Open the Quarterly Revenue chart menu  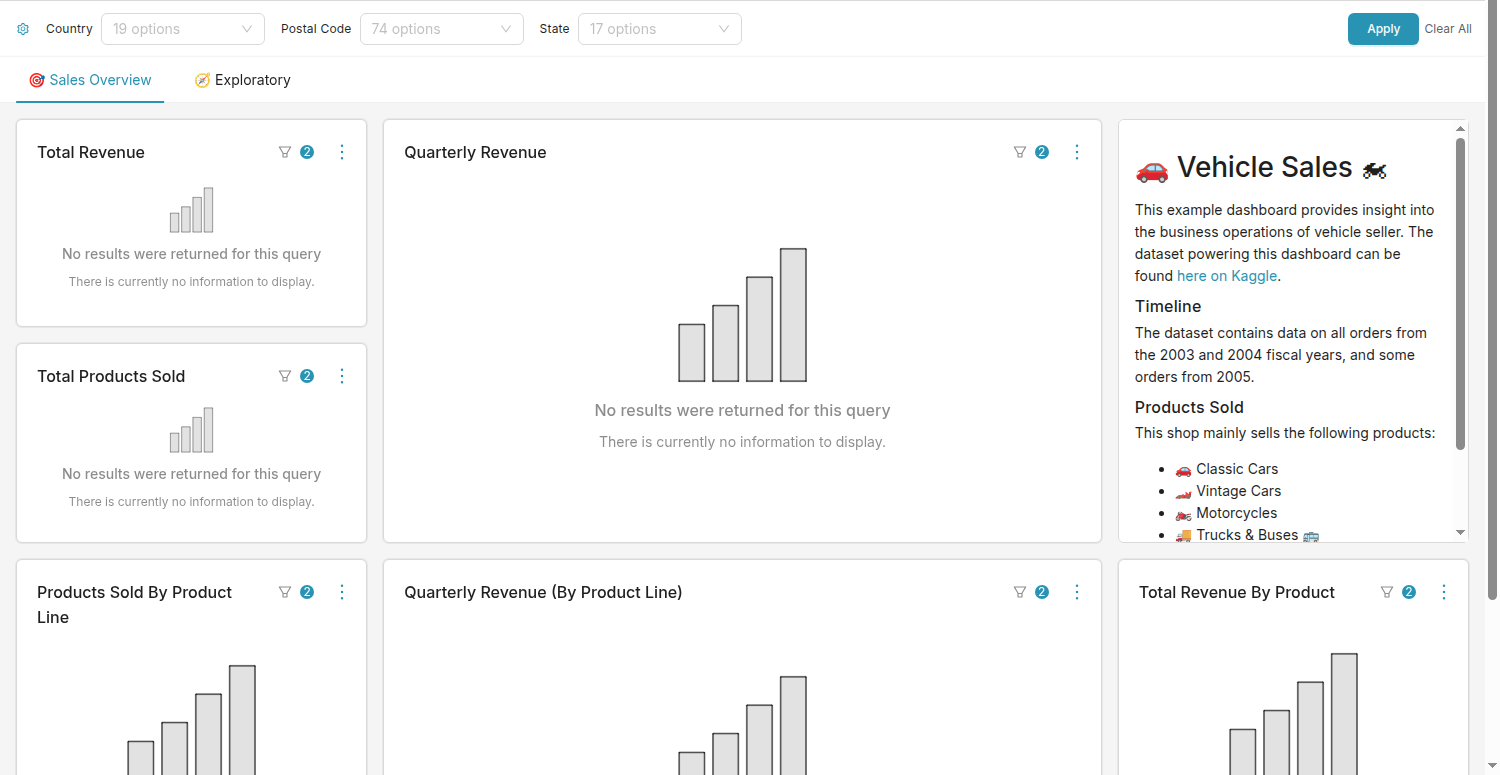click(x=1077, y=152)
